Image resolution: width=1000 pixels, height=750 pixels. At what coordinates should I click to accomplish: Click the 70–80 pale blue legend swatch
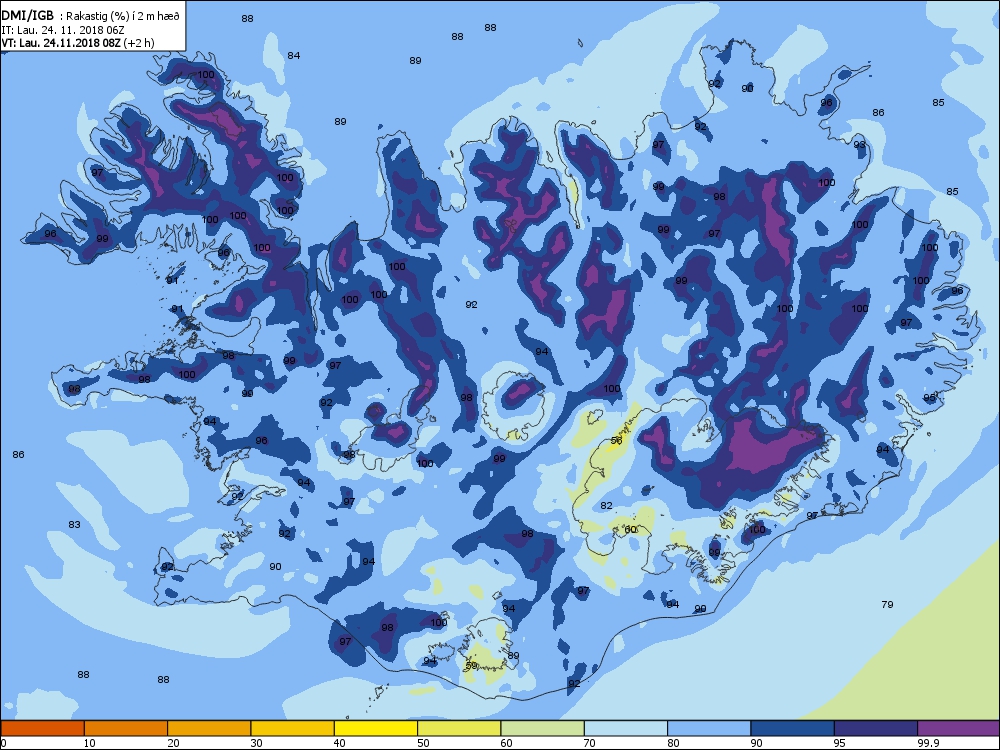pos(626,728)
